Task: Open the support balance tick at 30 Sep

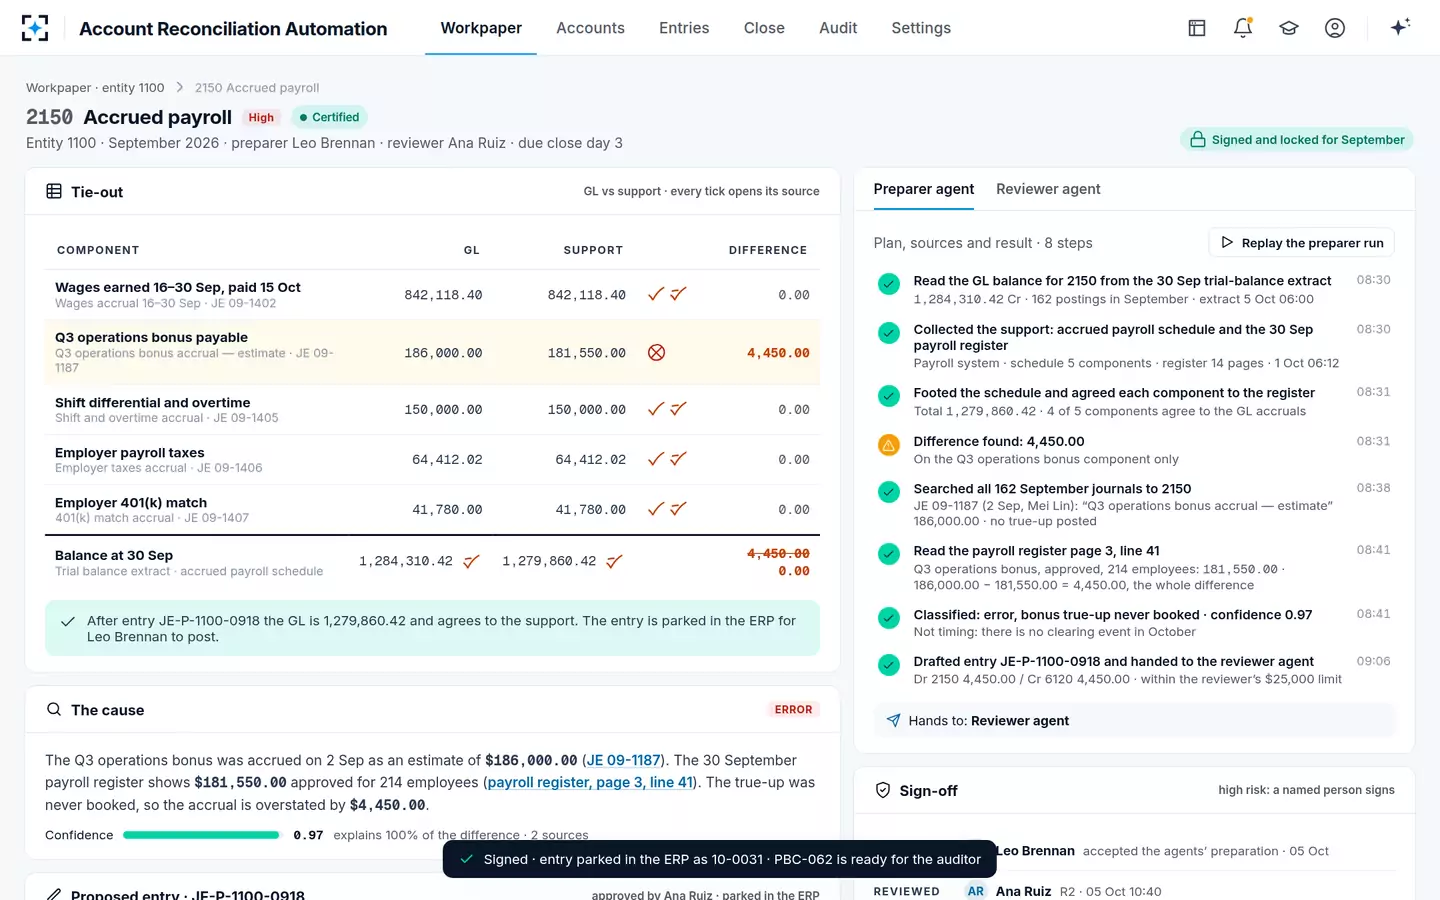Action: pos(614,561)
